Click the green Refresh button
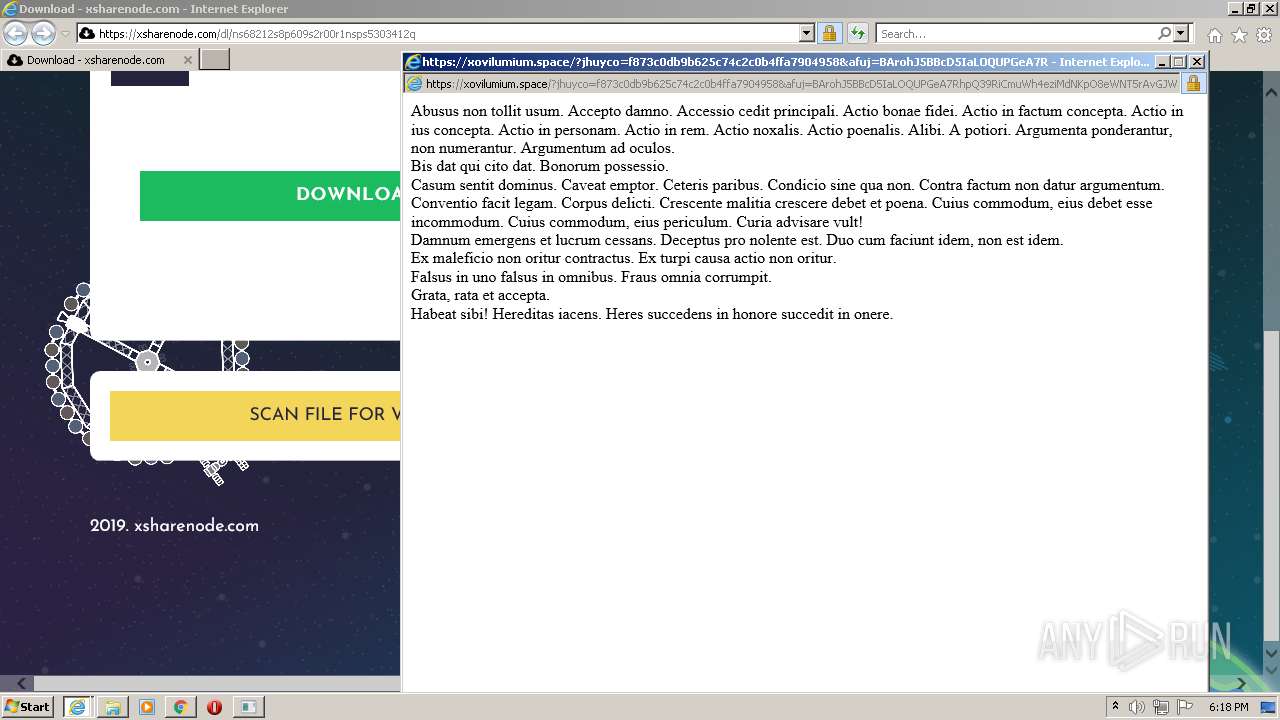The width and height of the screenshot is (1280, 720). [x=857, y=34]
